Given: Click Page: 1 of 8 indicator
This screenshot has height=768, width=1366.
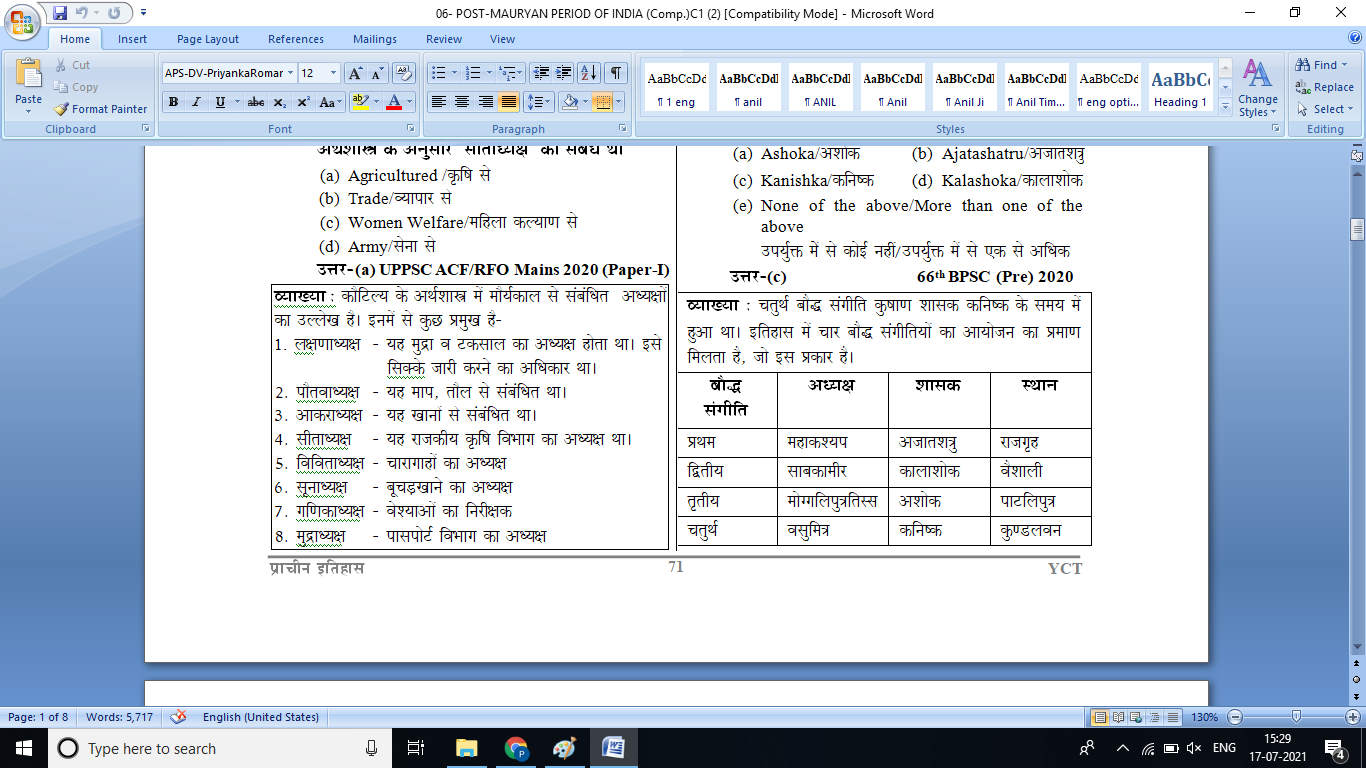Looking at the screenshot, I should tap(39, 717).
